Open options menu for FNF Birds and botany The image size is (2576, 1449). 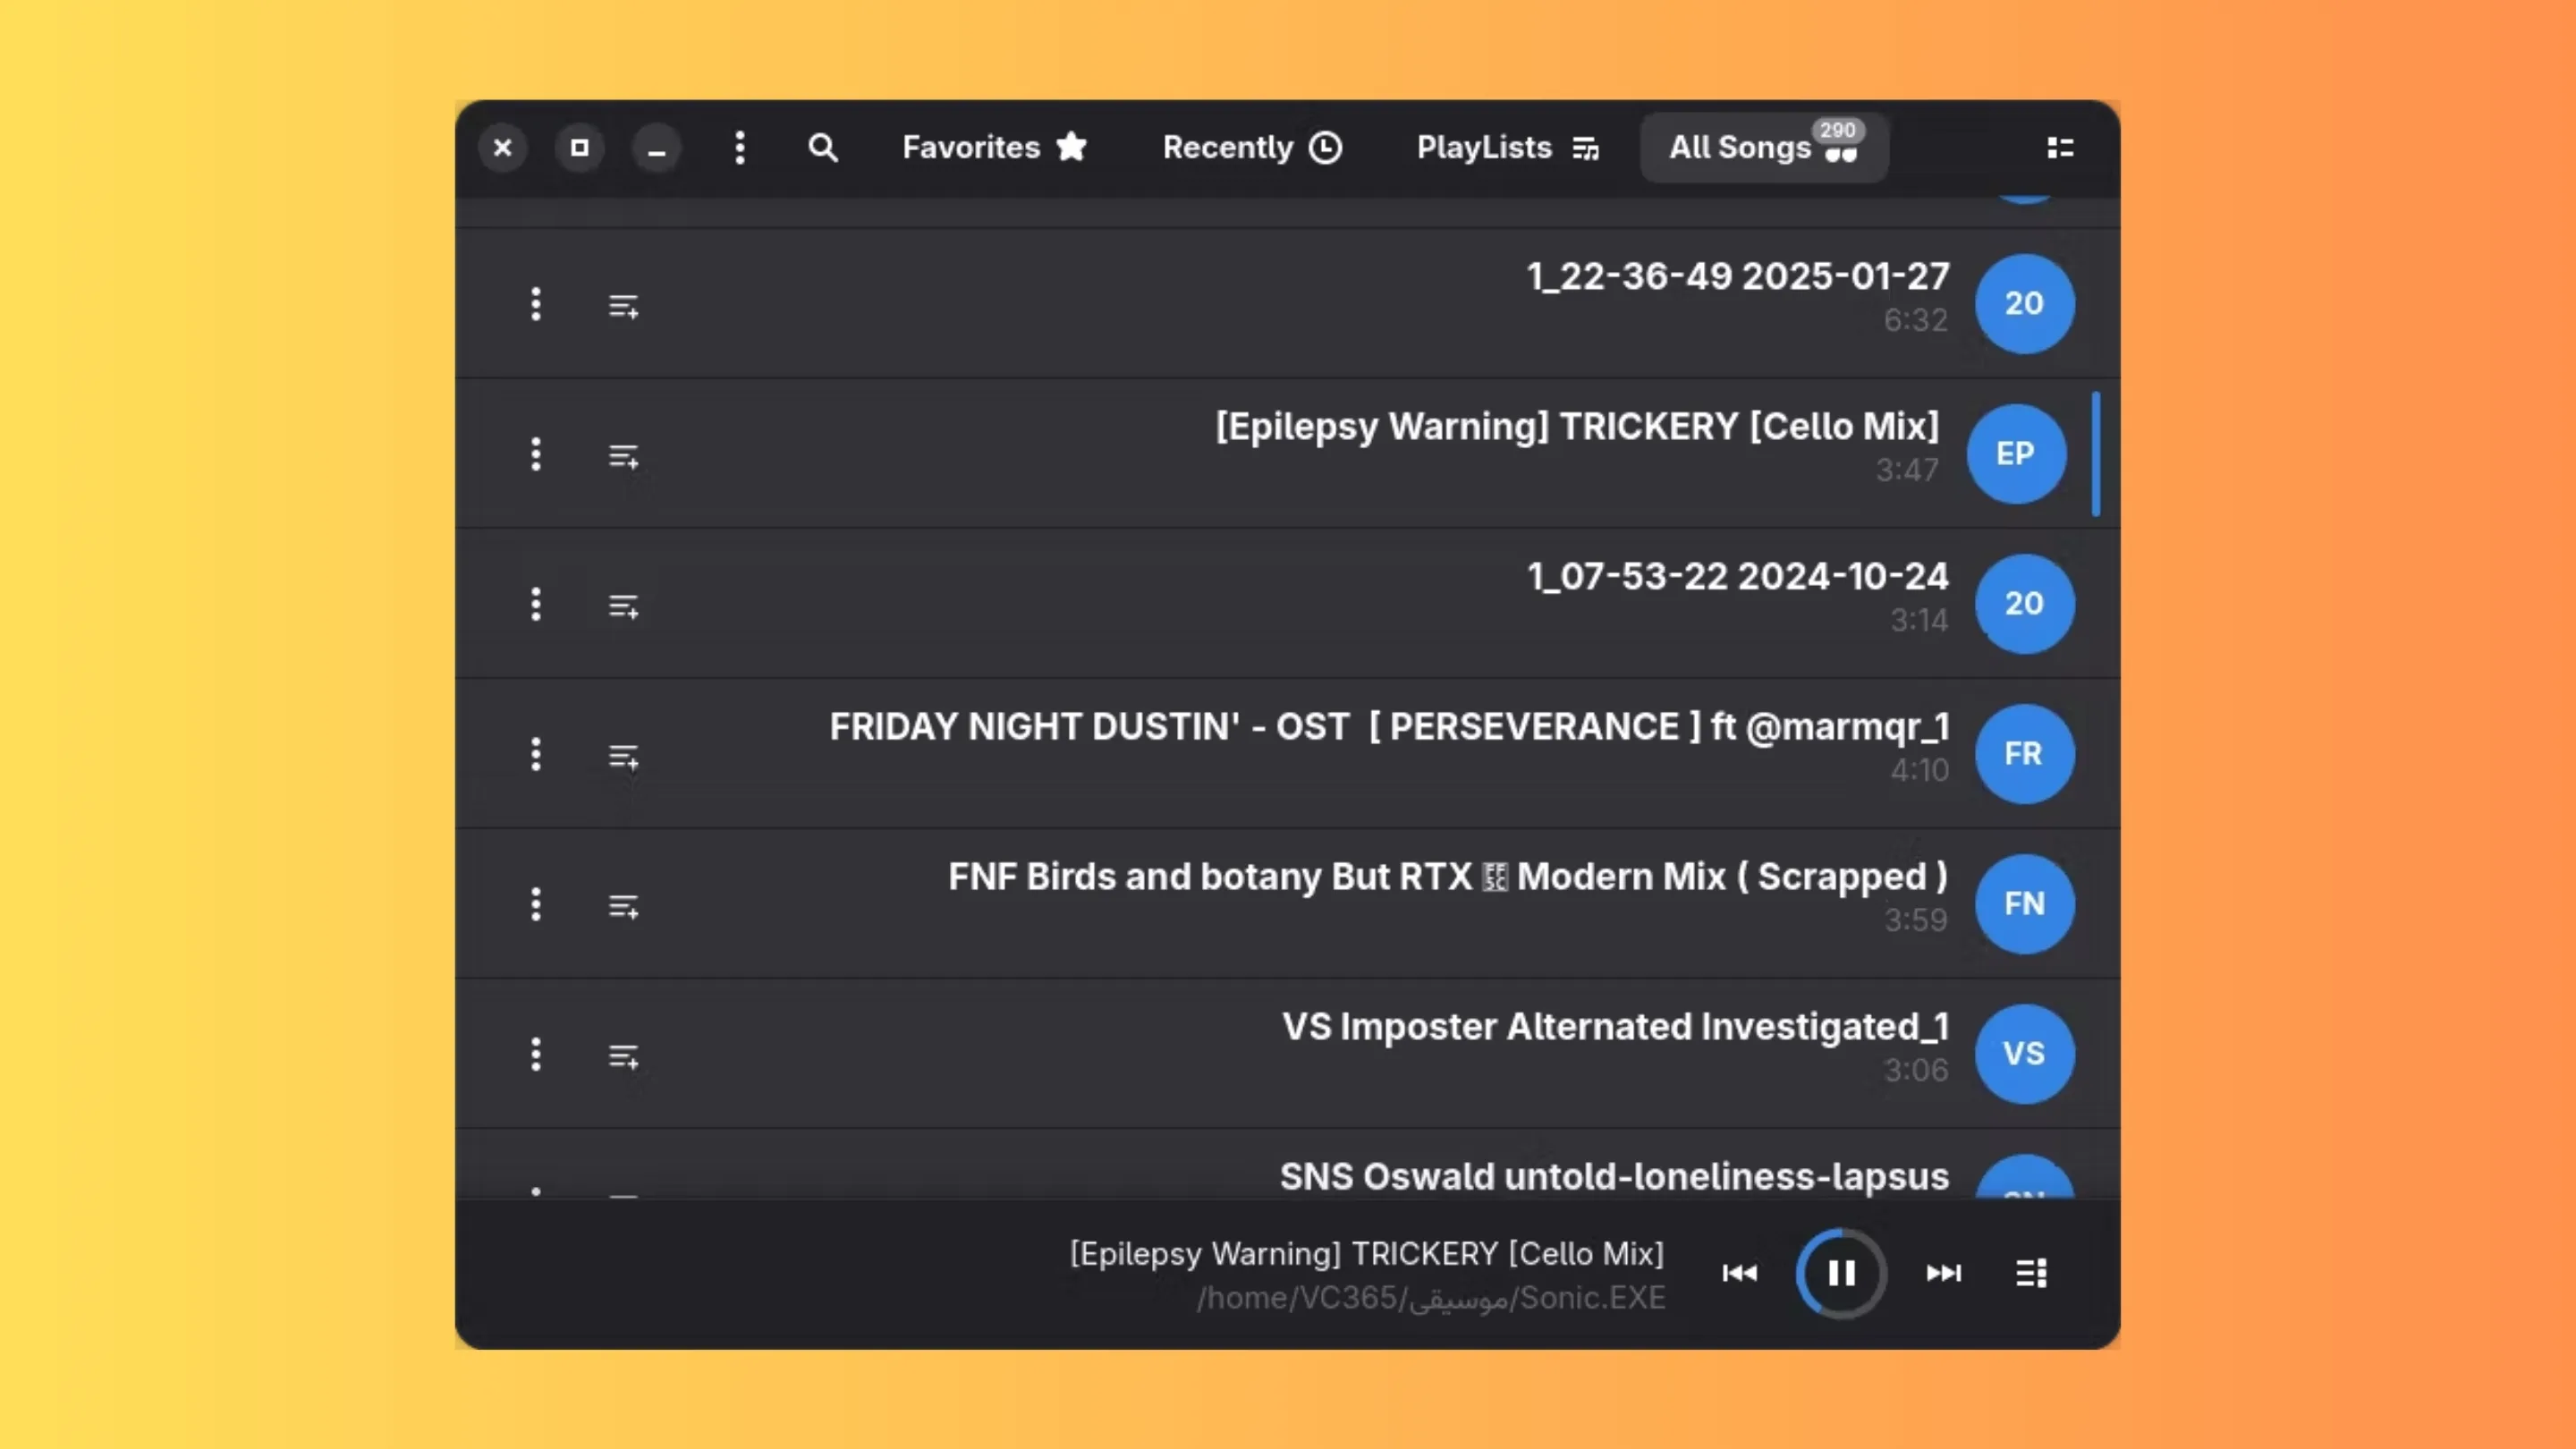(536, 904)
